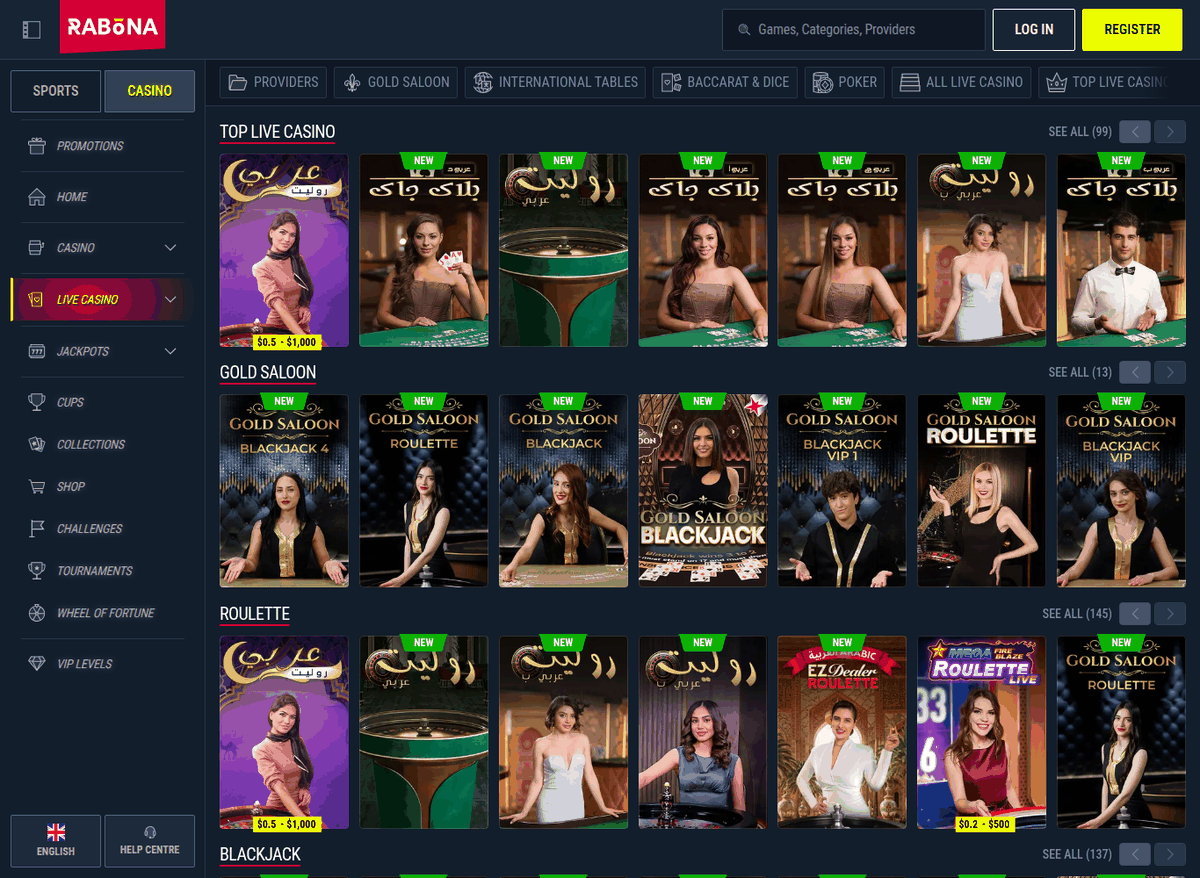Click See All (13) for Gold Saloon
Screen dimensions: 1200x878
pos(1080,372)
